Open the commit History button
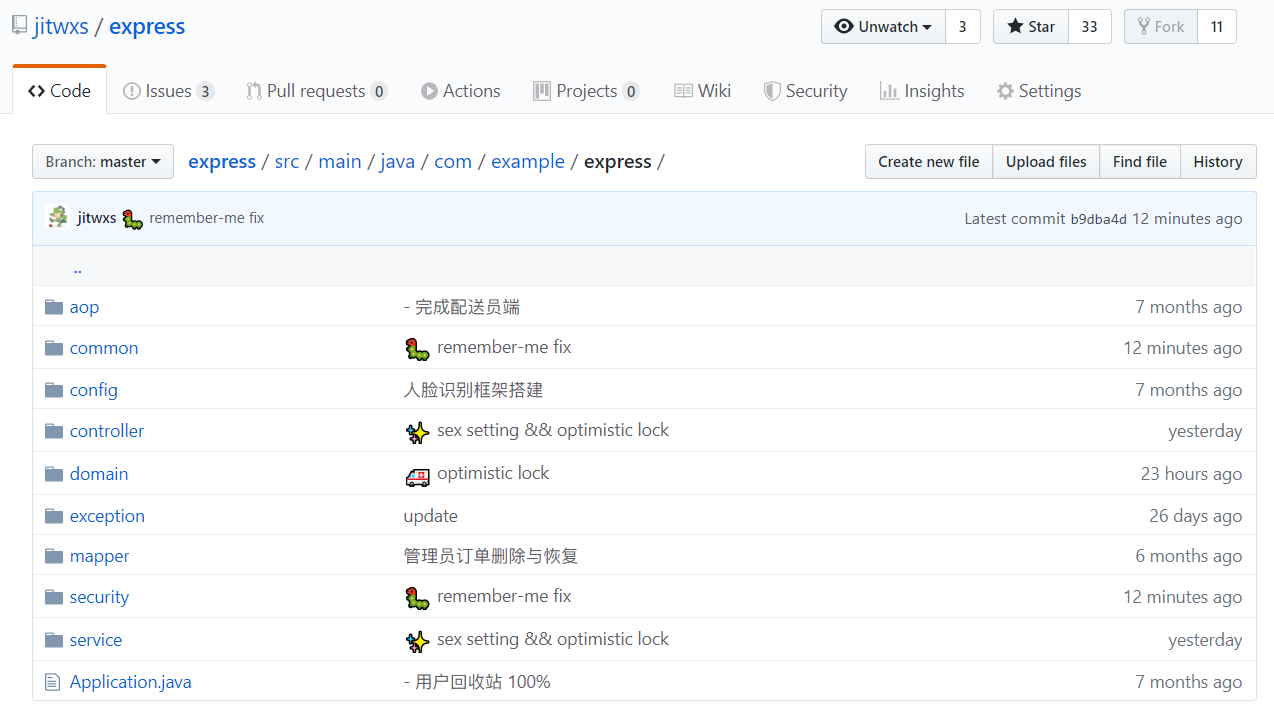This screenshot has width=1274, height=711. [x=1218, y=162]
